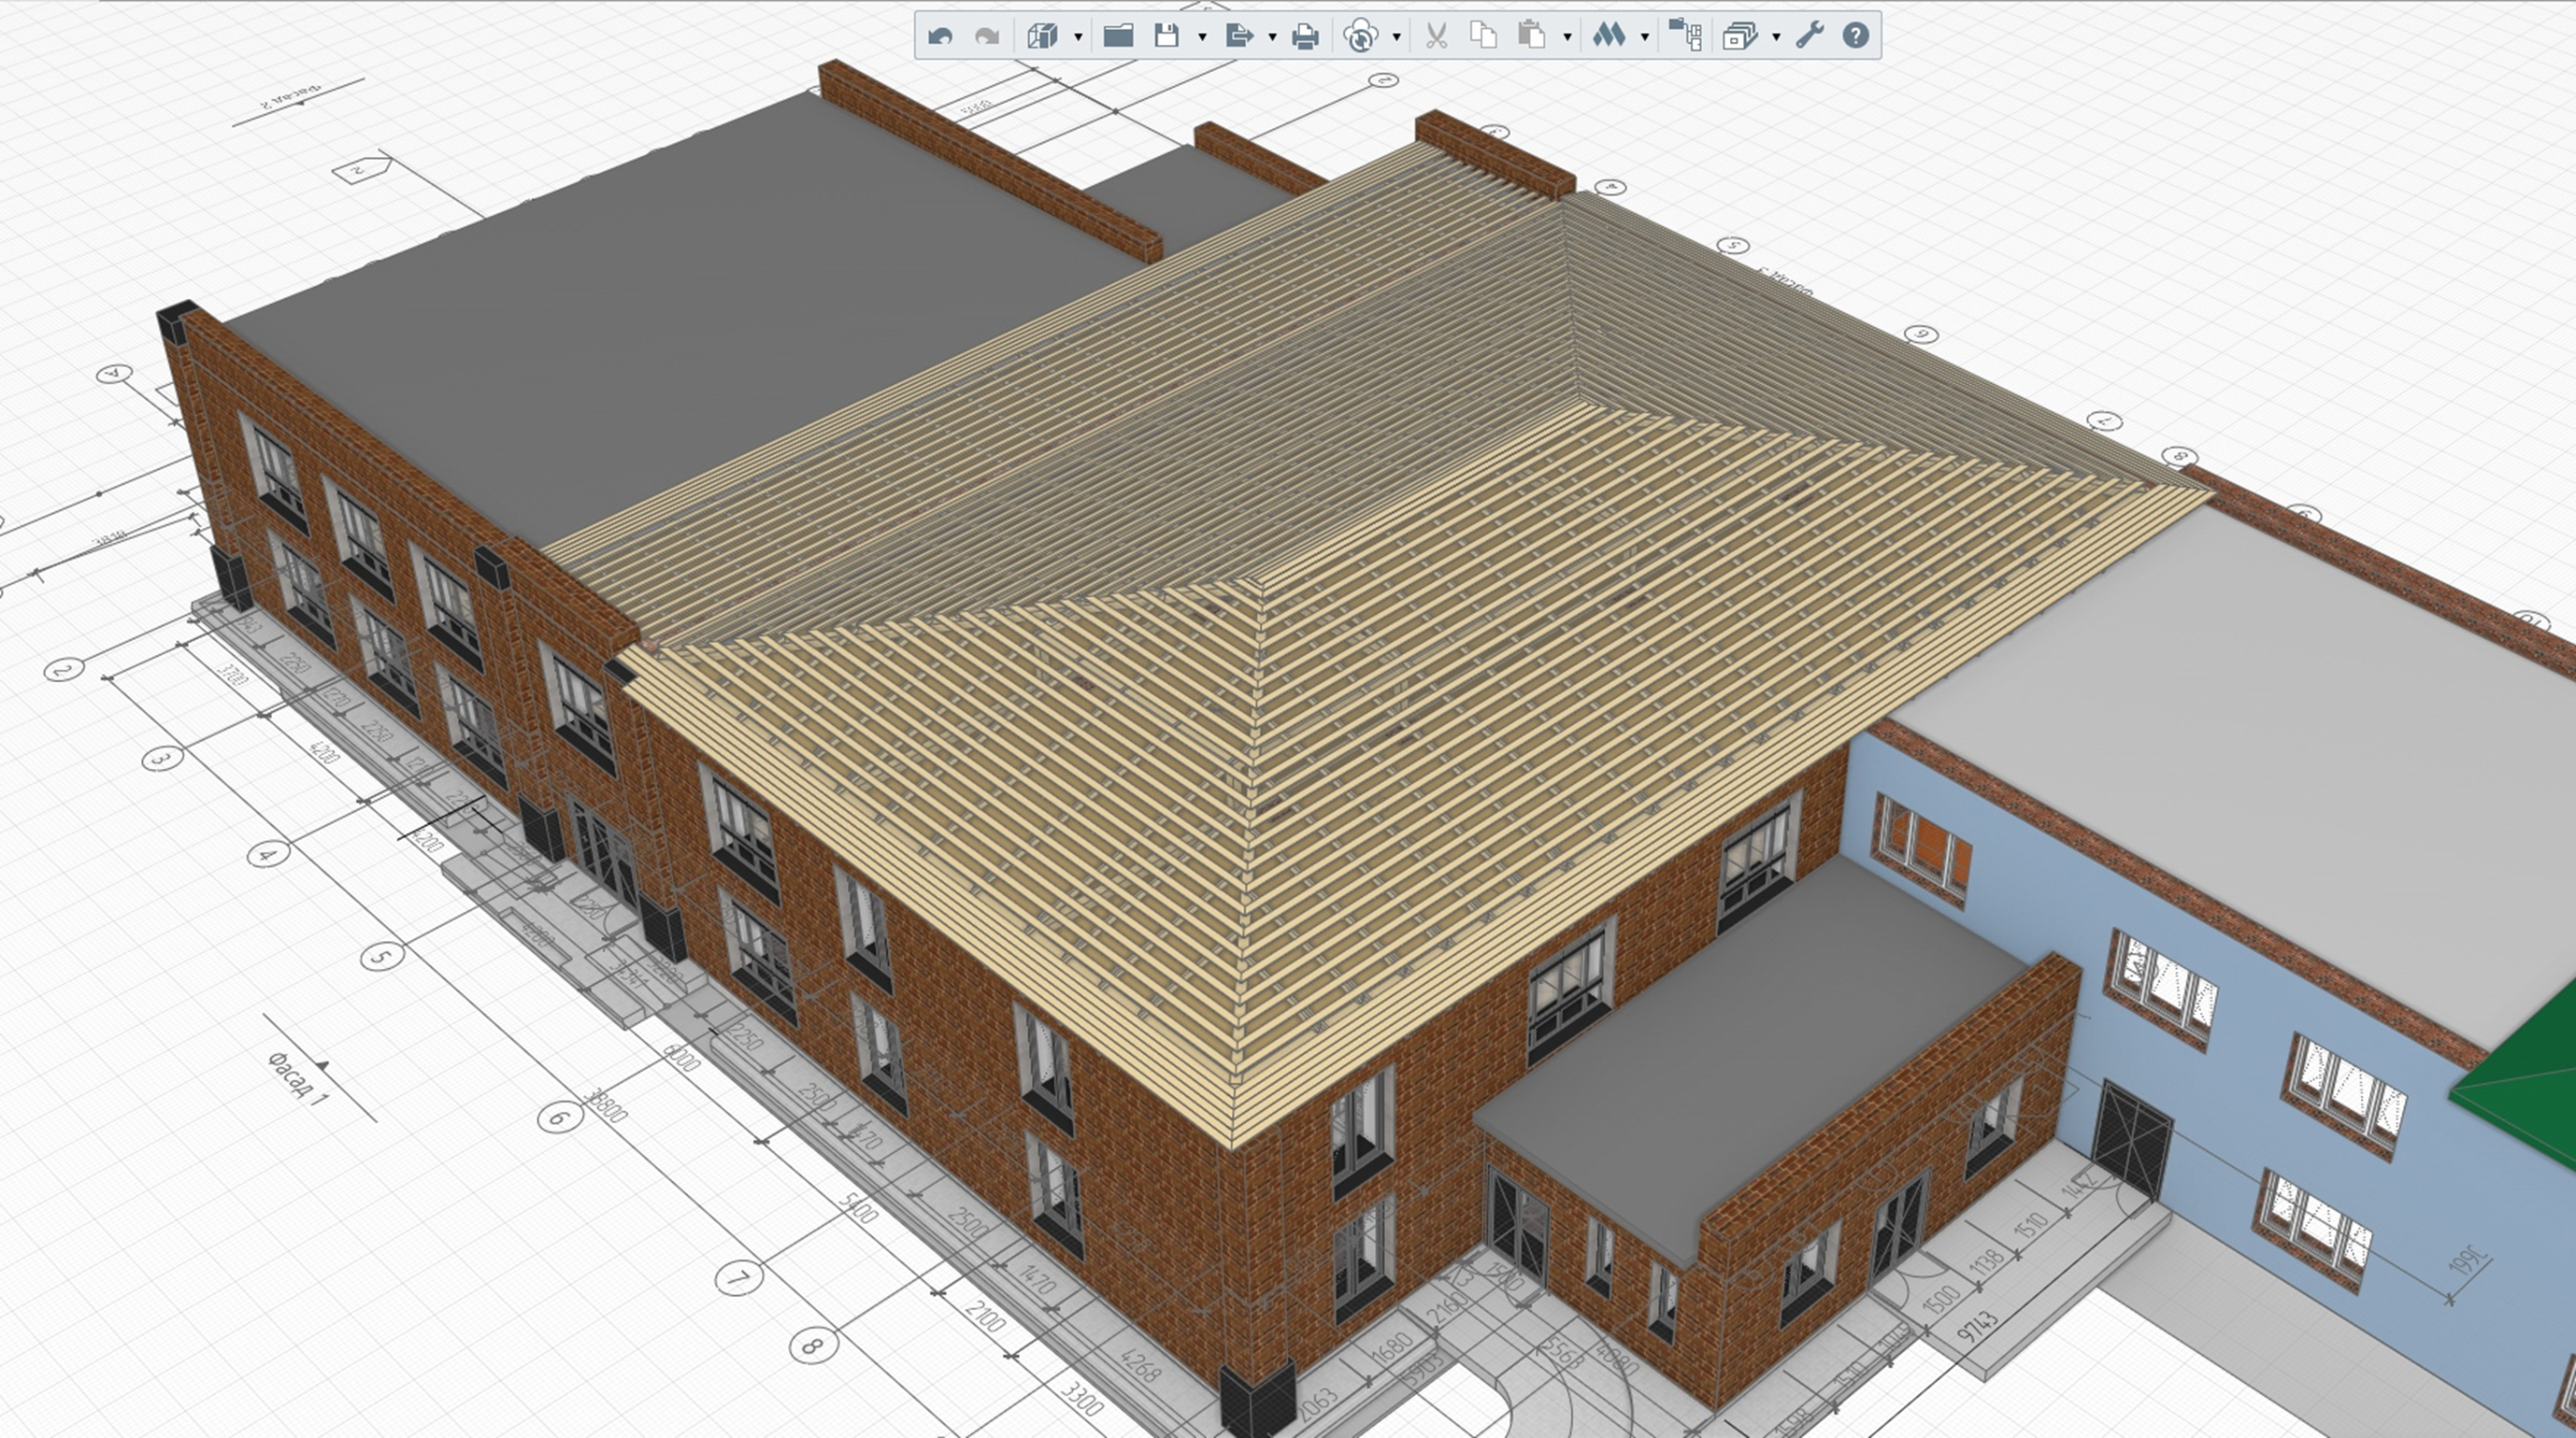Open settings with the wrench icon

tap(1810, 37)
